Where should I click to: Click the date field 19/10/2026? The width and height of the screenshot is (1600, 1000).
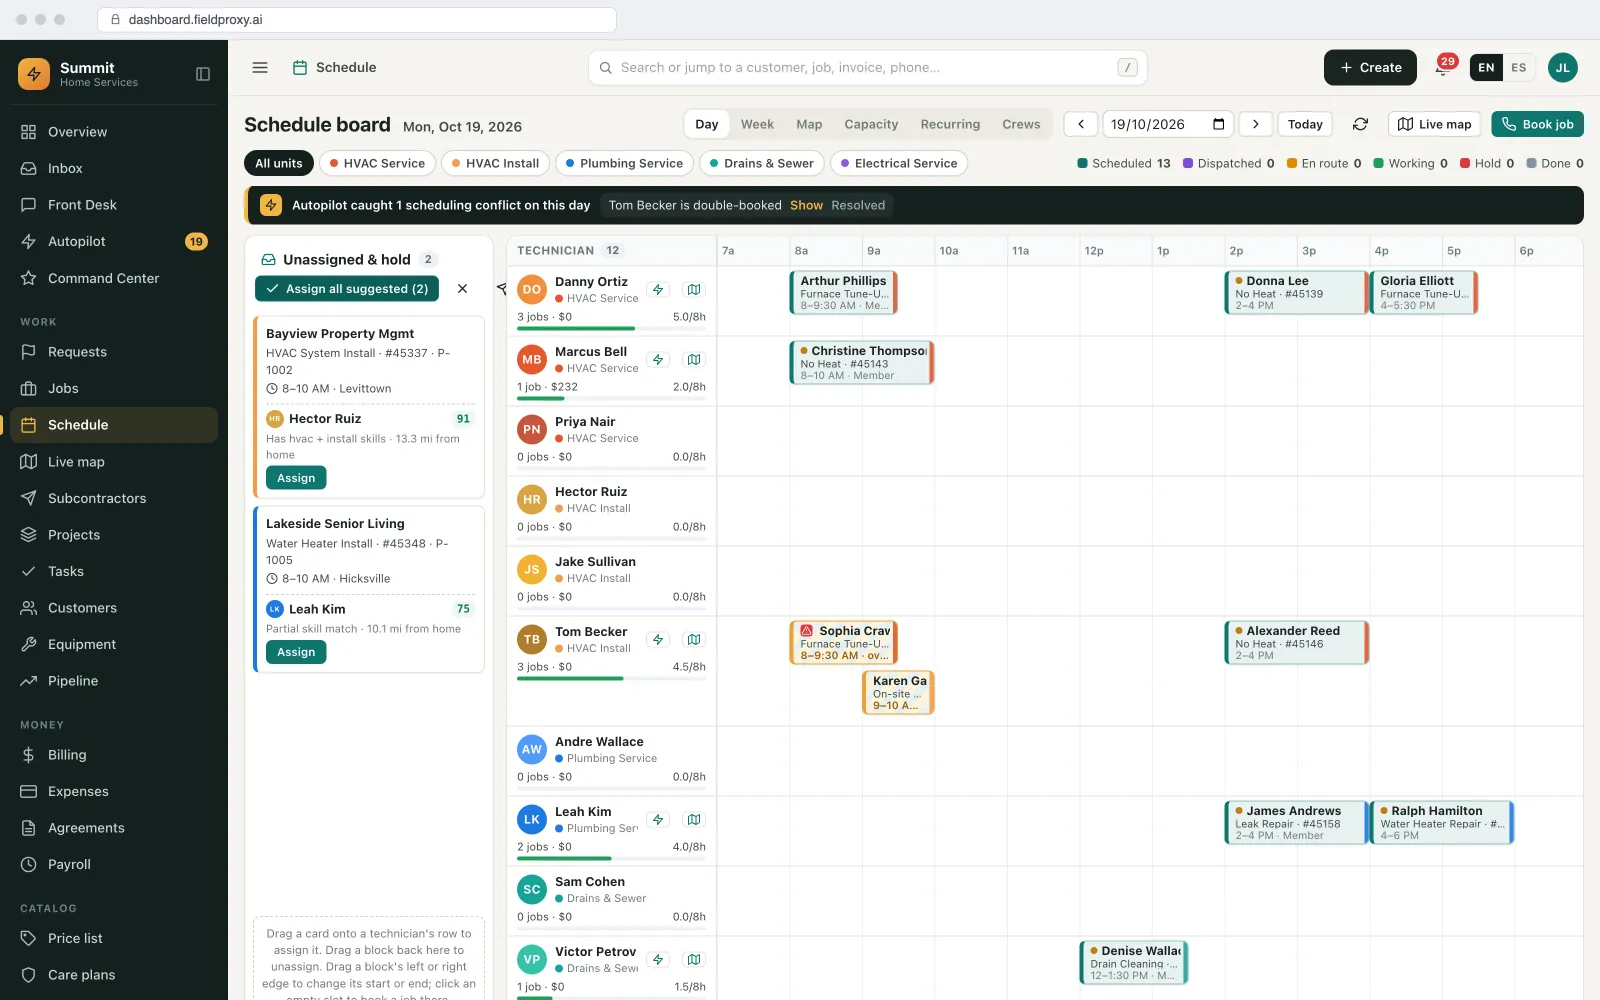(1168, 124)
